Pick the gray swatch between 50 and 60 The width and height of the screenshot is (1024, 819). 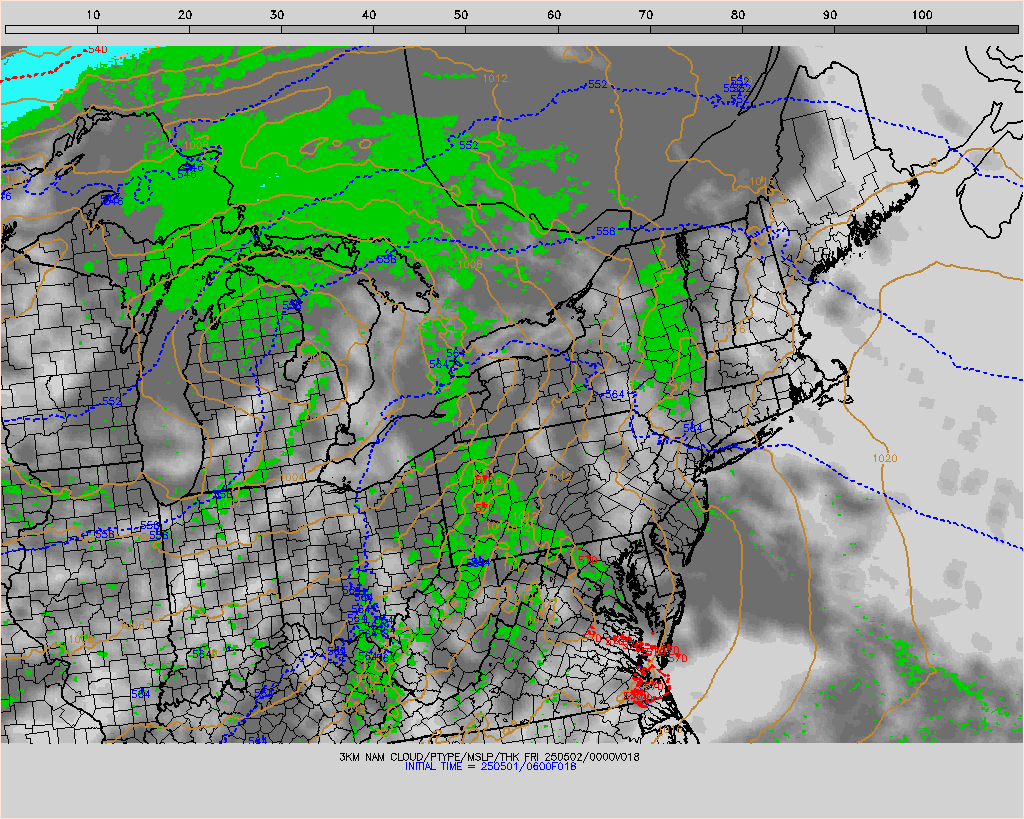511,29
